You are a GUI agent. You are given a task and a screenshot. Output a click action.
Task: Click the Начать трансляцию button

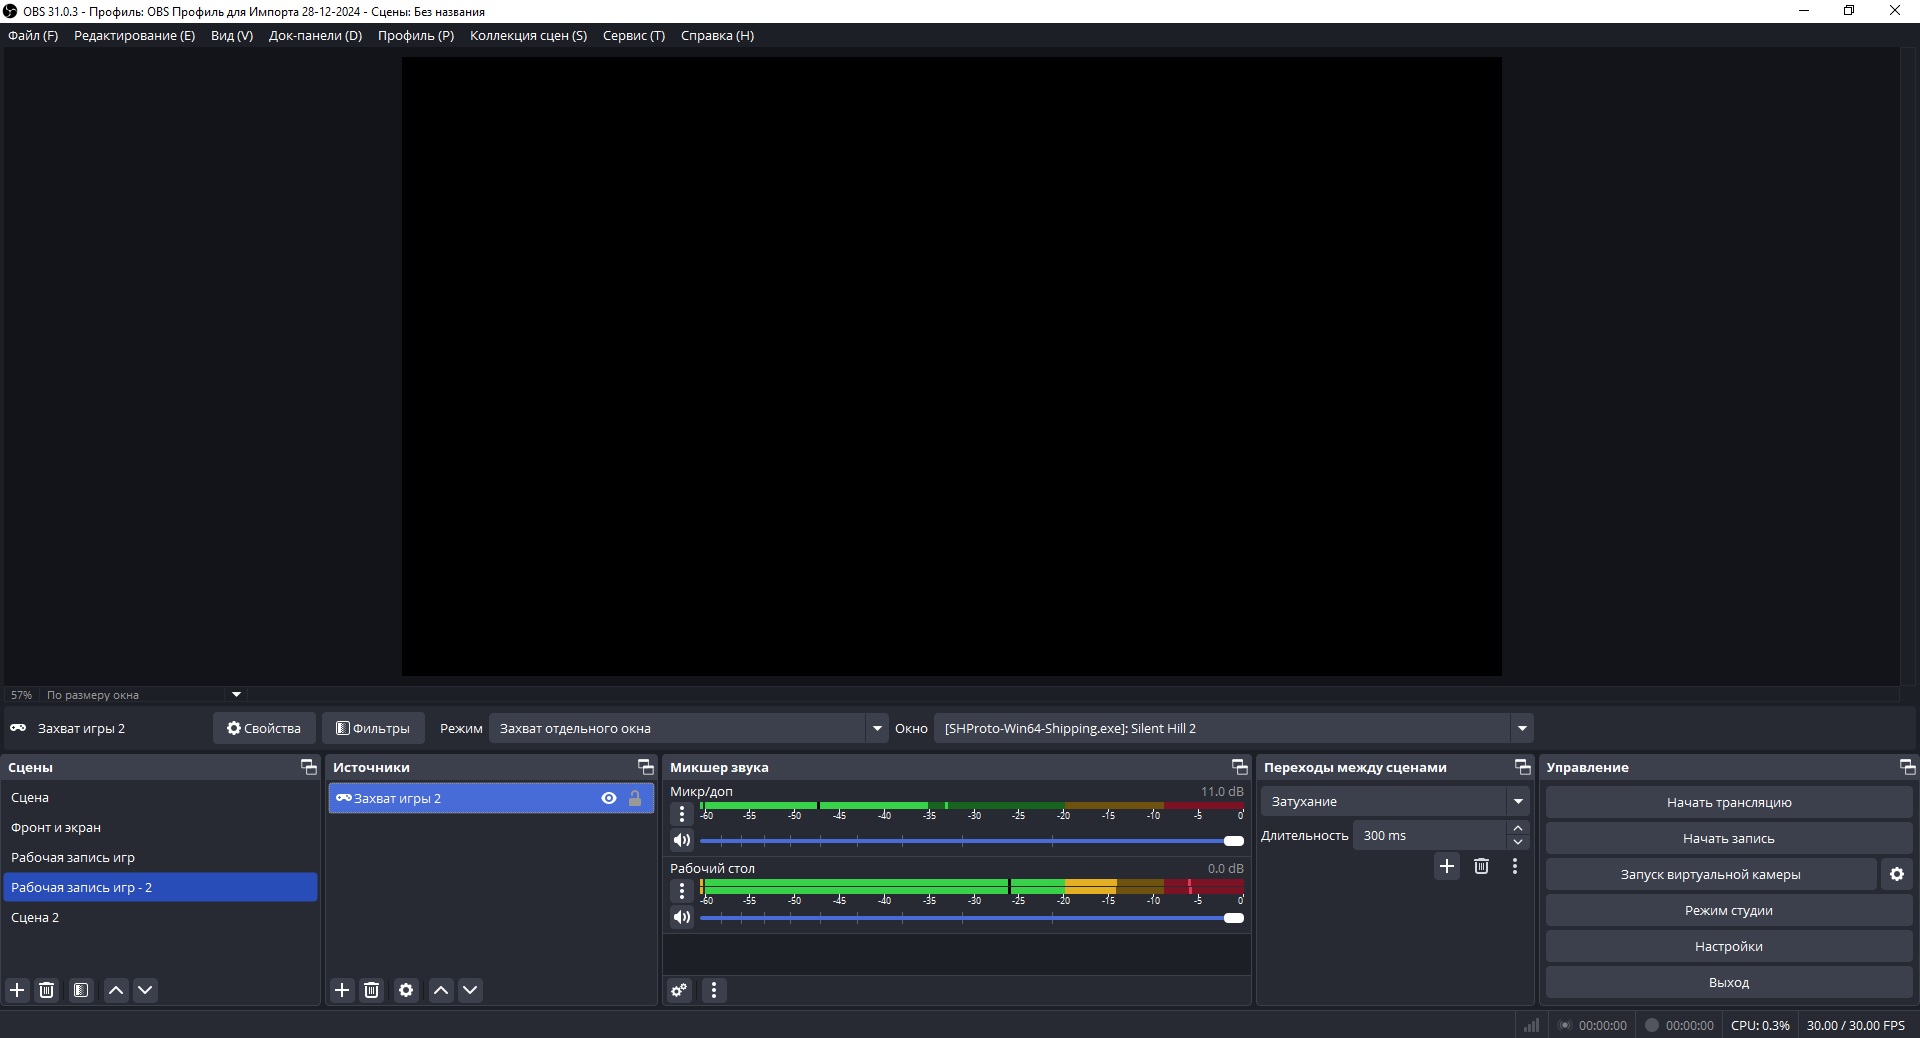tap(1729, 802)
